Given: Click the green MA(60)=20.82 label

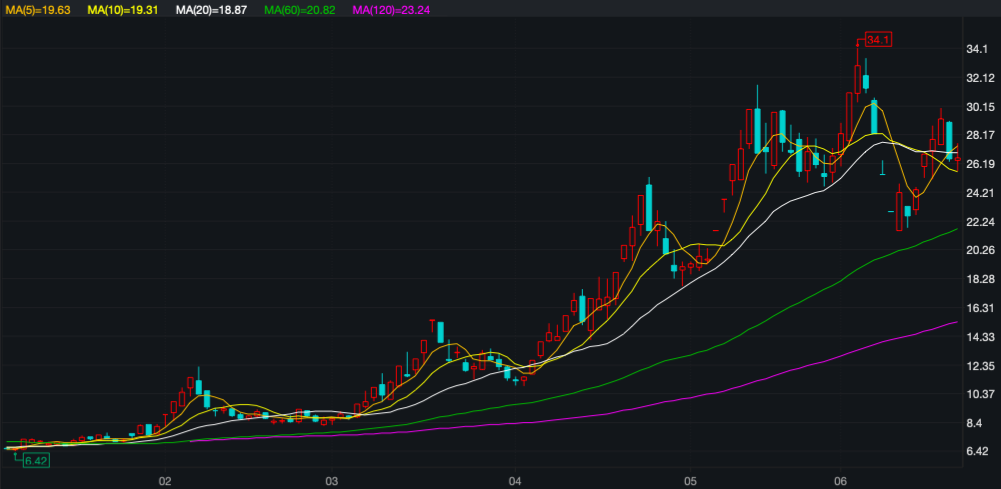Looking at the screenshot, I should [x=298, y=9].
